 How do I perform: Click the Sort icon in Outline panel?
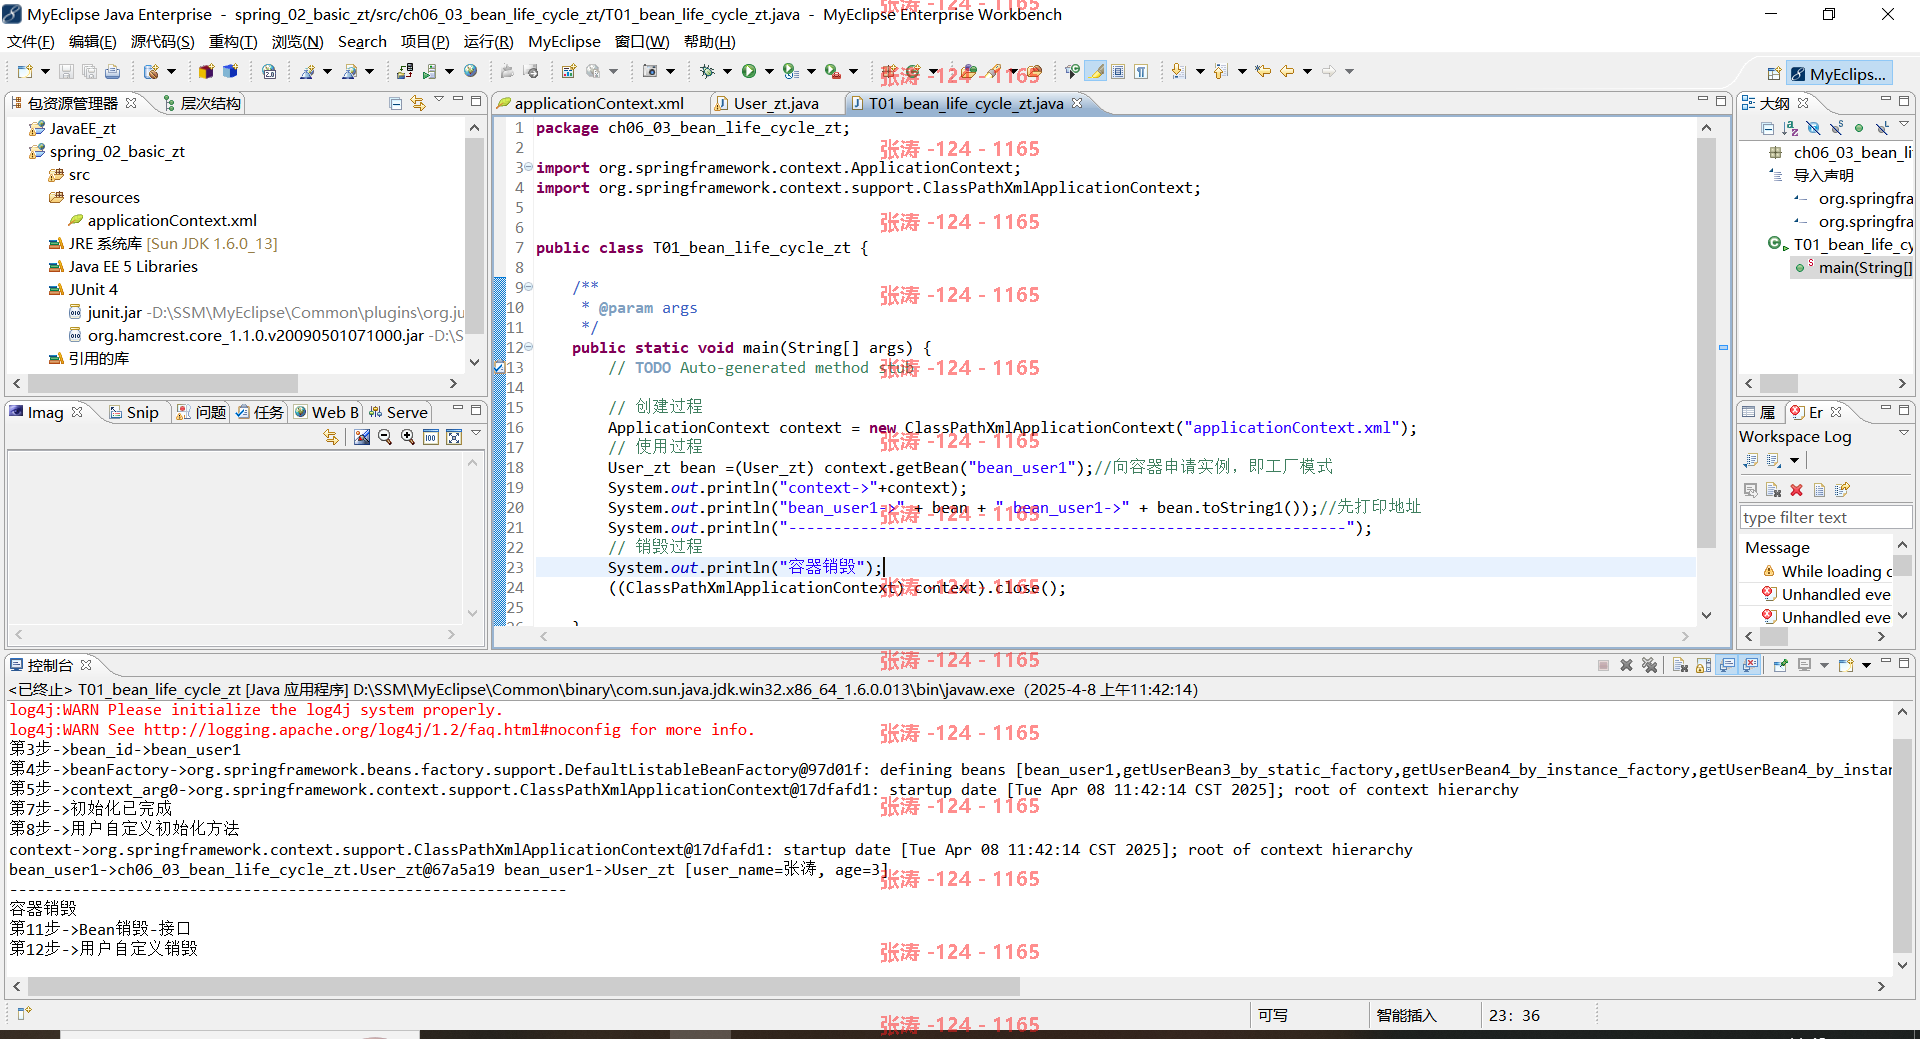pyautogui.click(x=1790, y=128)
